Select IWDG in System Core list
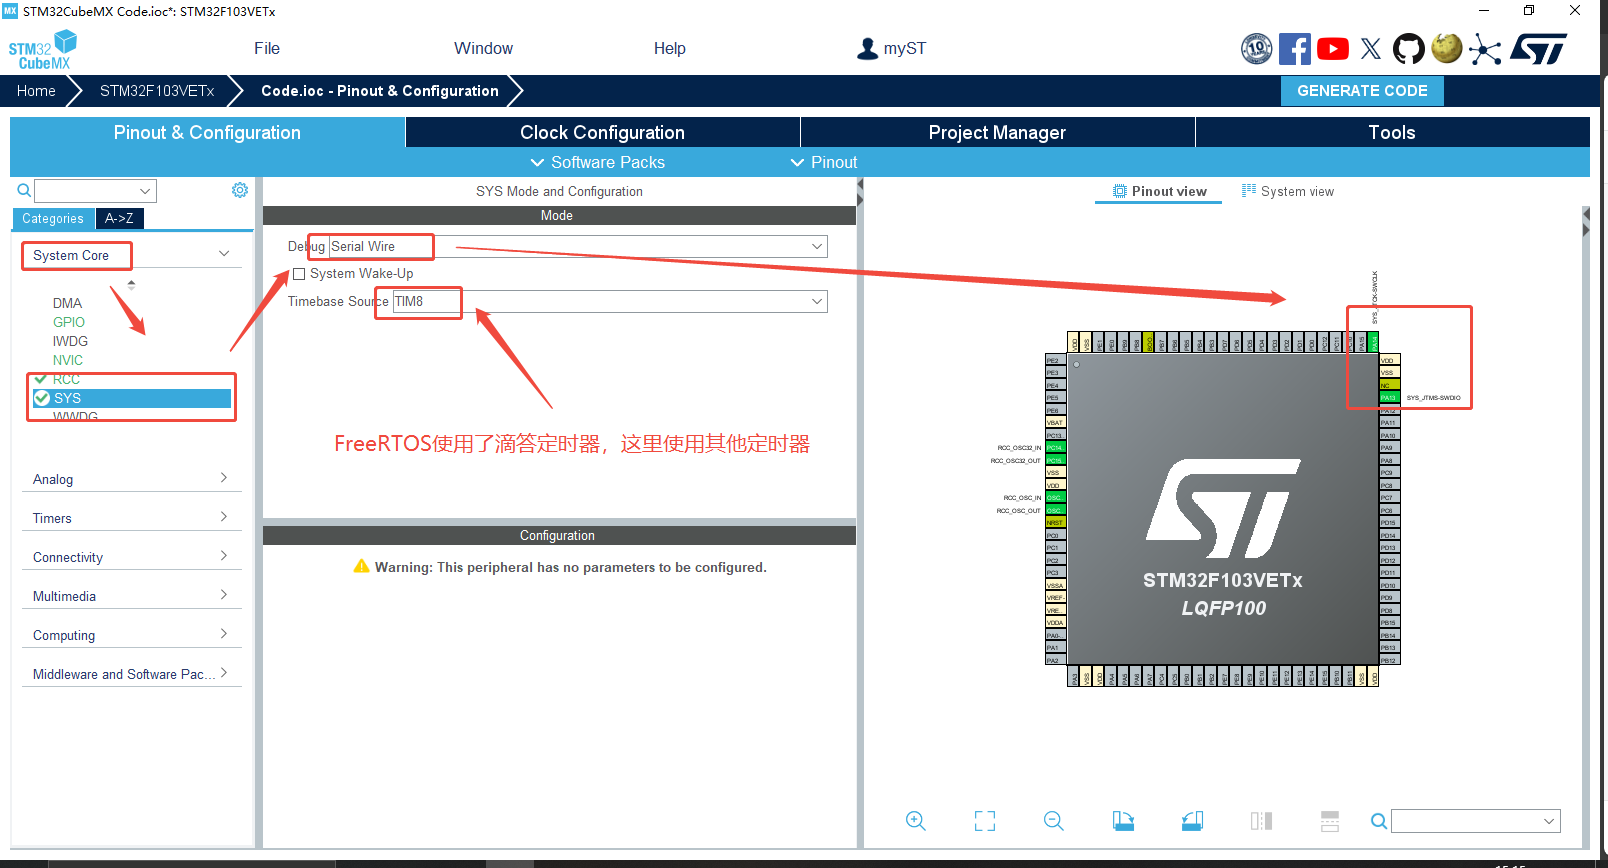The width and height of the screenshot is (1608, 868). click(x=70, y=341)
